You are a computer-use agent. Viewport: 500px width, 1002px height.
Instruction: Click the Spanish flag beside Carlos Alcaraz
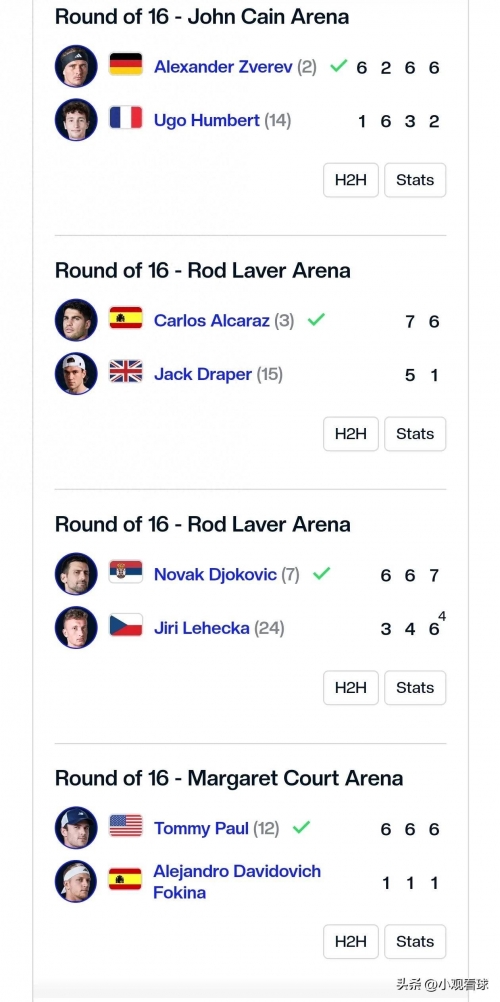126,318
